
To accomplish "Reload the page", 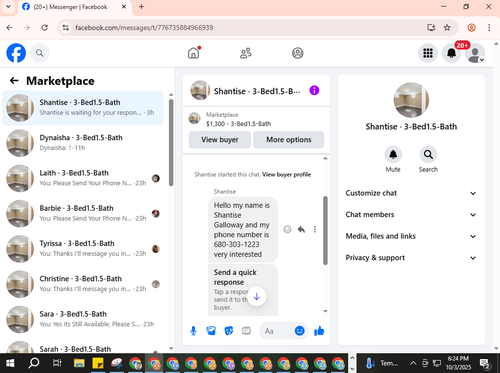I will (44, 27).
